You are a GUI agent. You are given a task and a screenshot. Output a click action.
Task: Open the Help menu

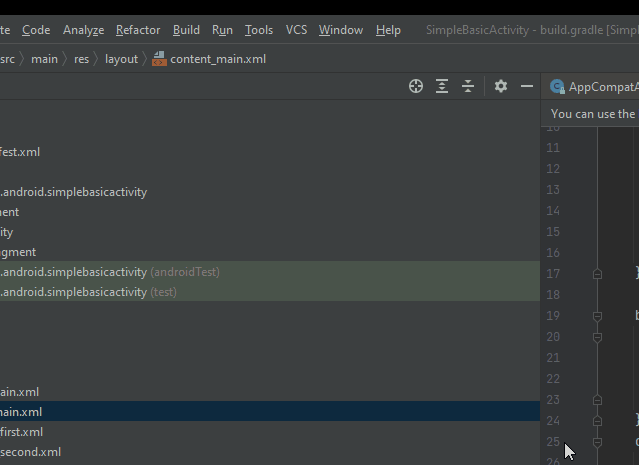pos(388,30)
